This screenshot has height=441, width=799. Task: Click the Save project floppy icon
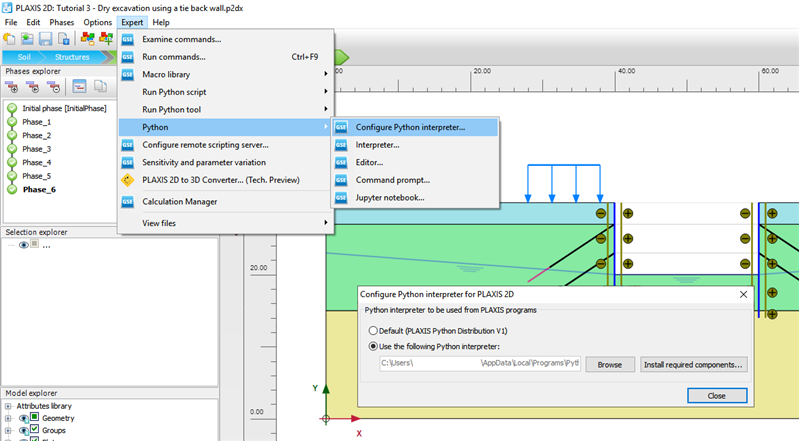[x=45, y=39]
